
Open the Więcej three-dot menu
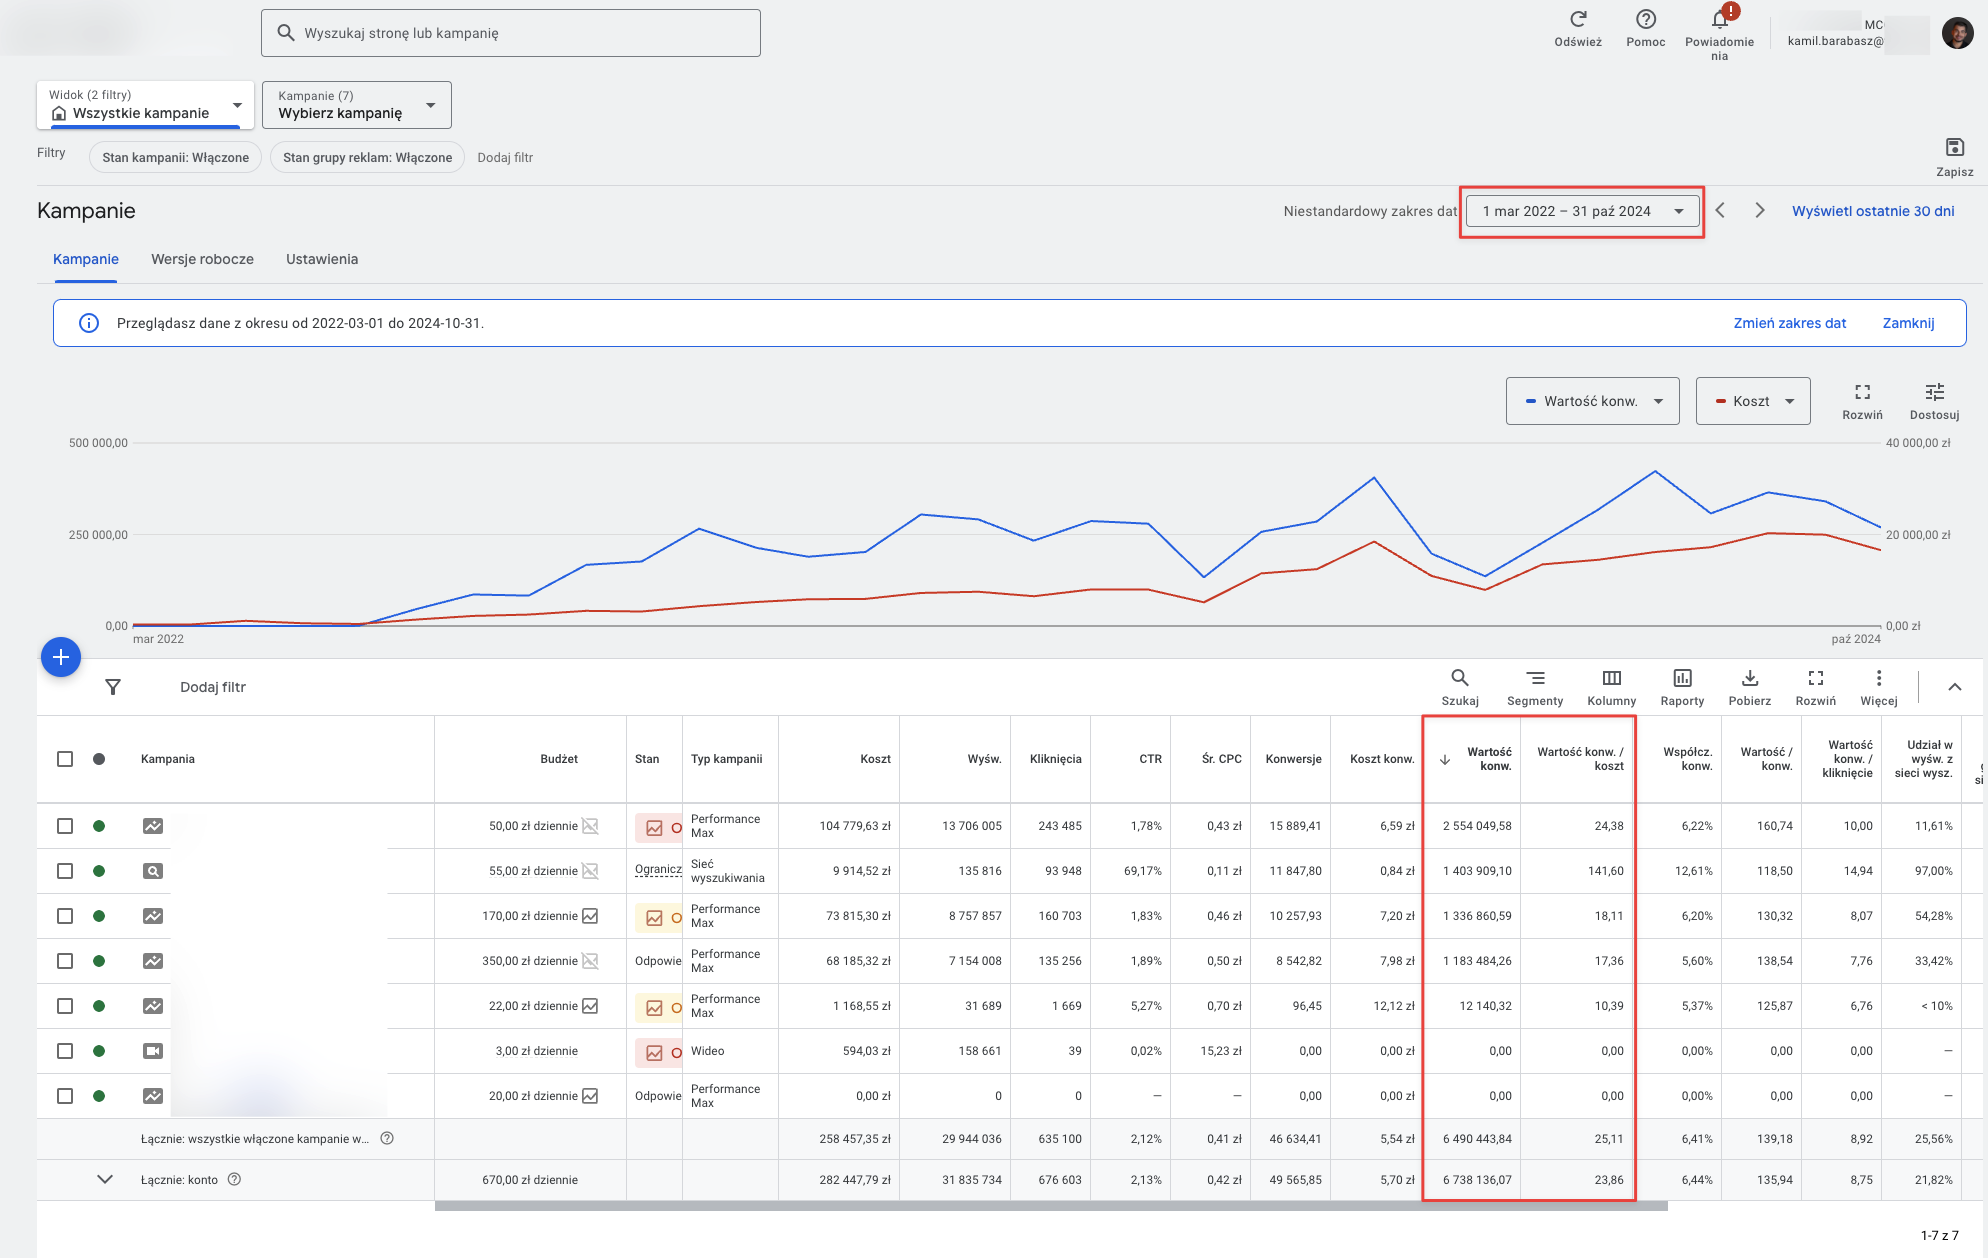click(1879, 678)
